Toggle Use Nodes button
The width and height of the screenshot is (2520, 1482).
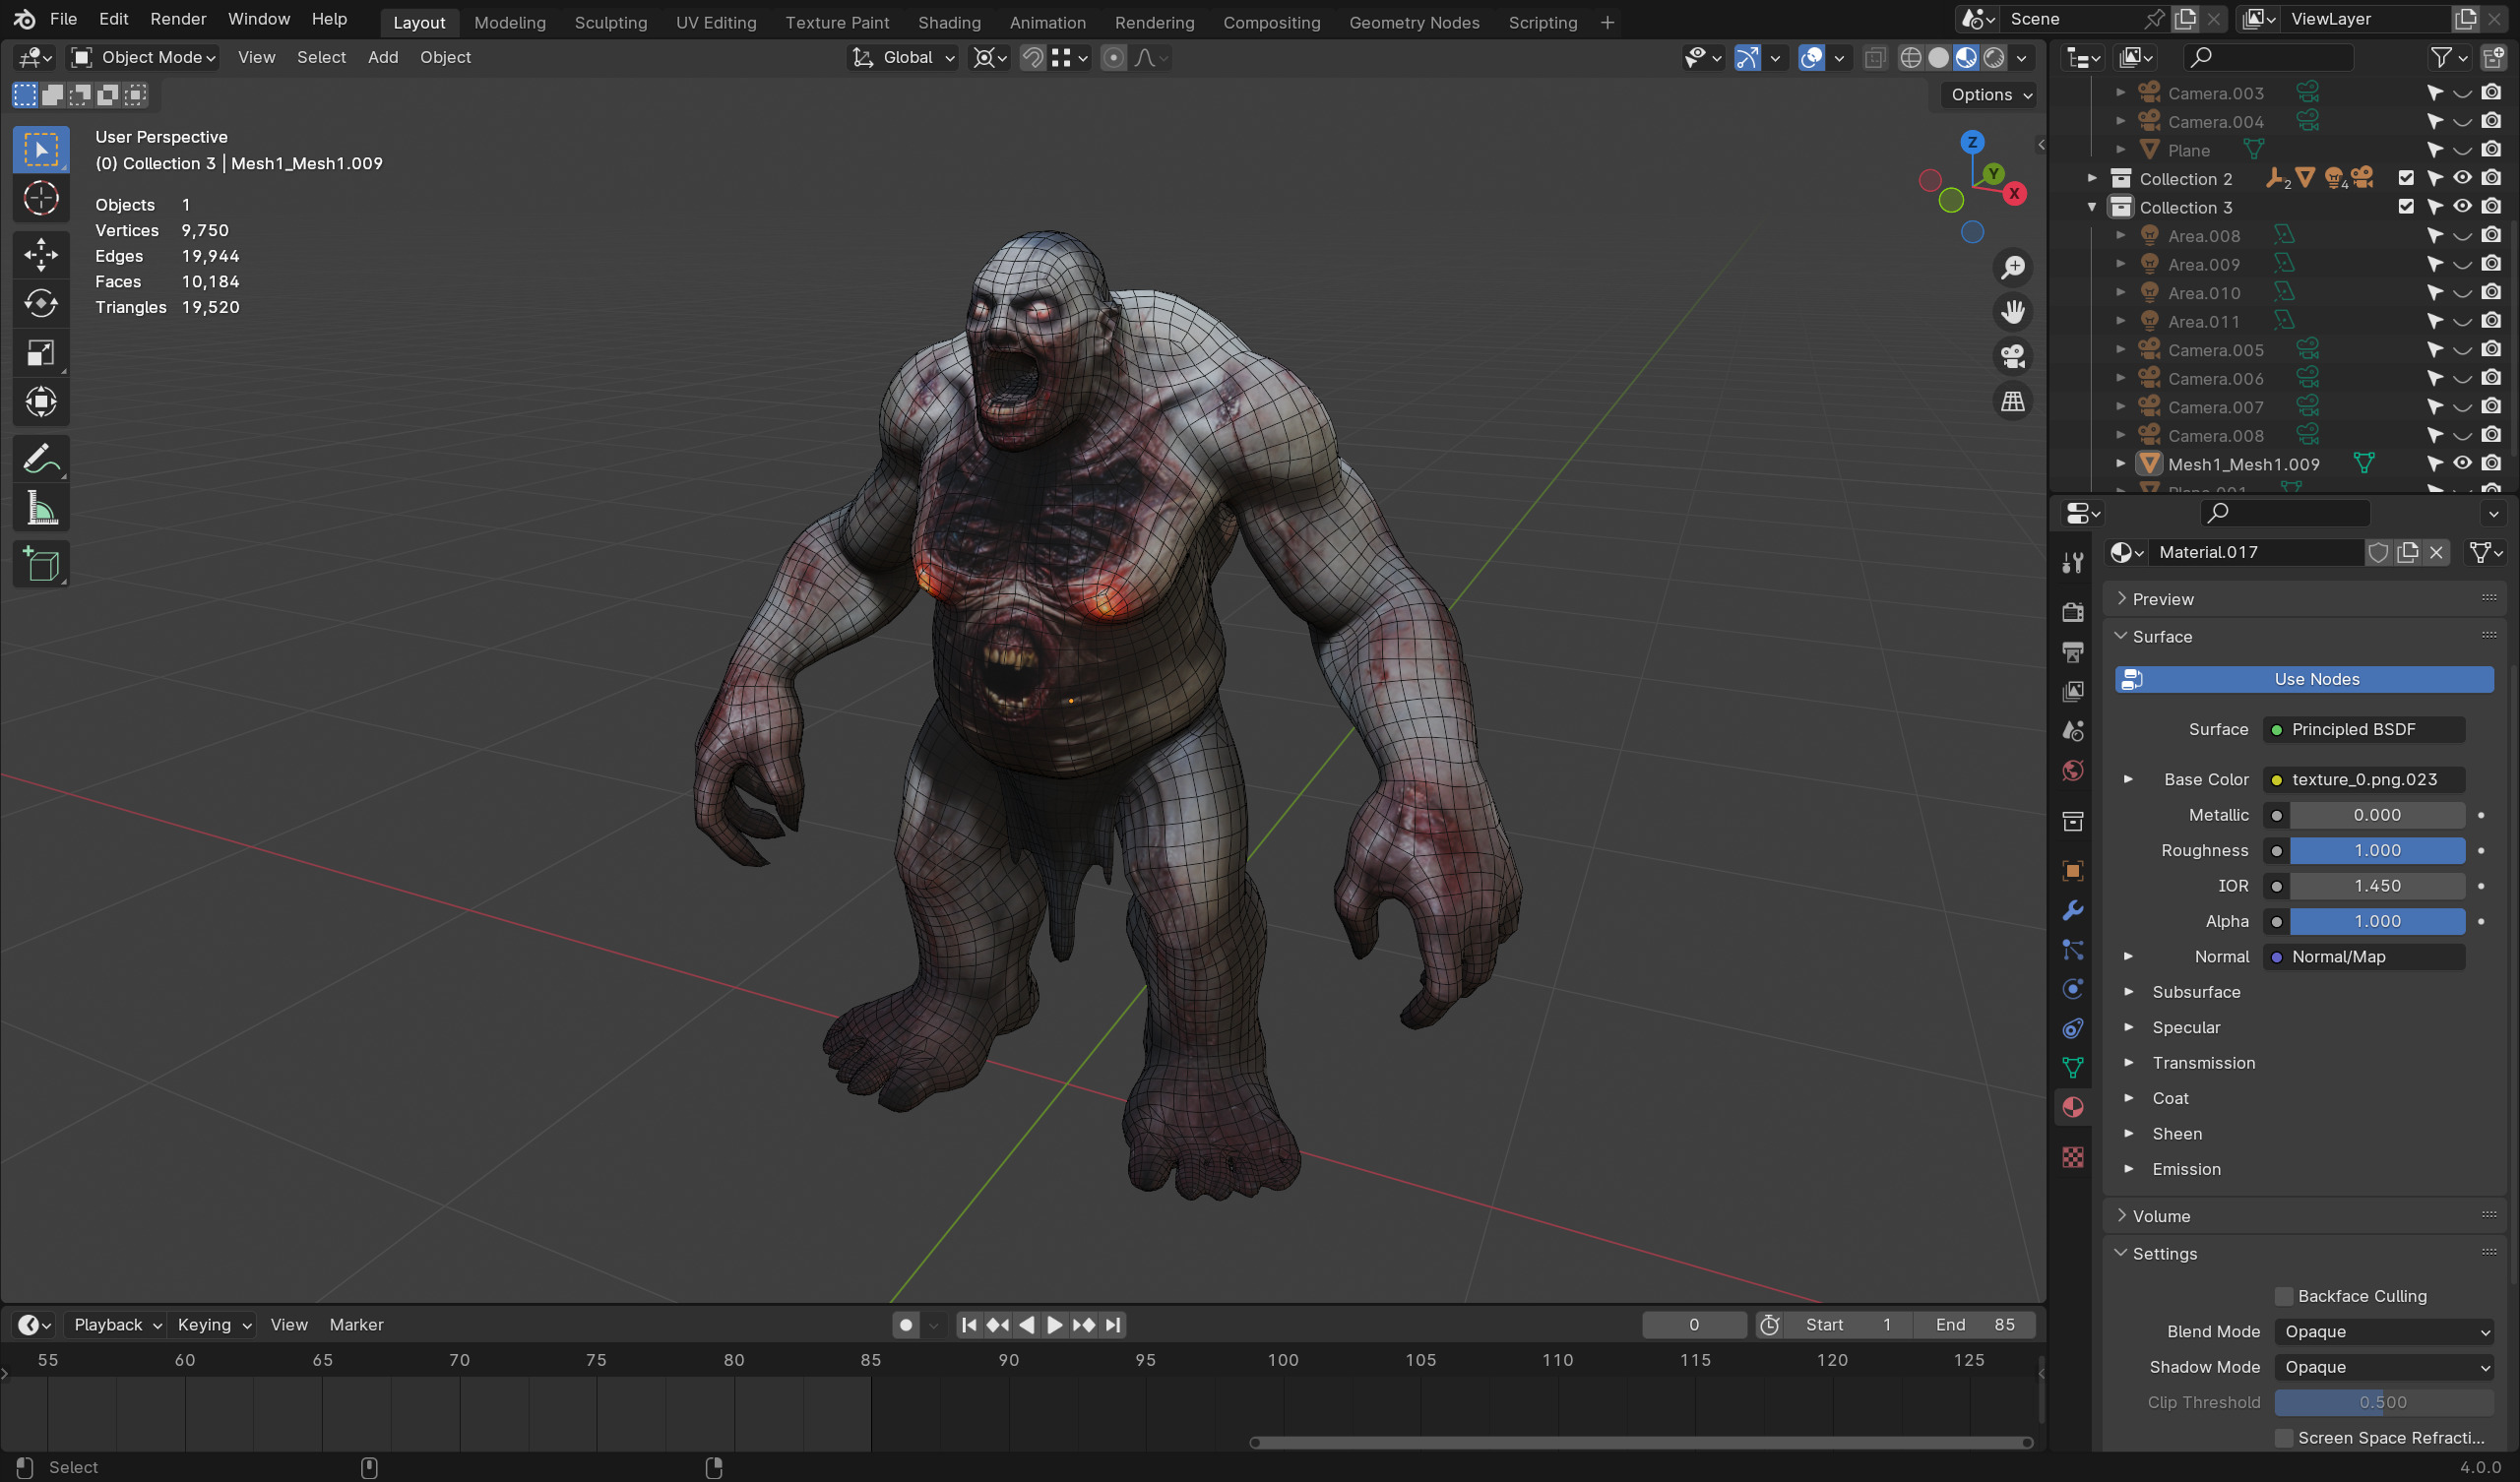click(2303, 679)
